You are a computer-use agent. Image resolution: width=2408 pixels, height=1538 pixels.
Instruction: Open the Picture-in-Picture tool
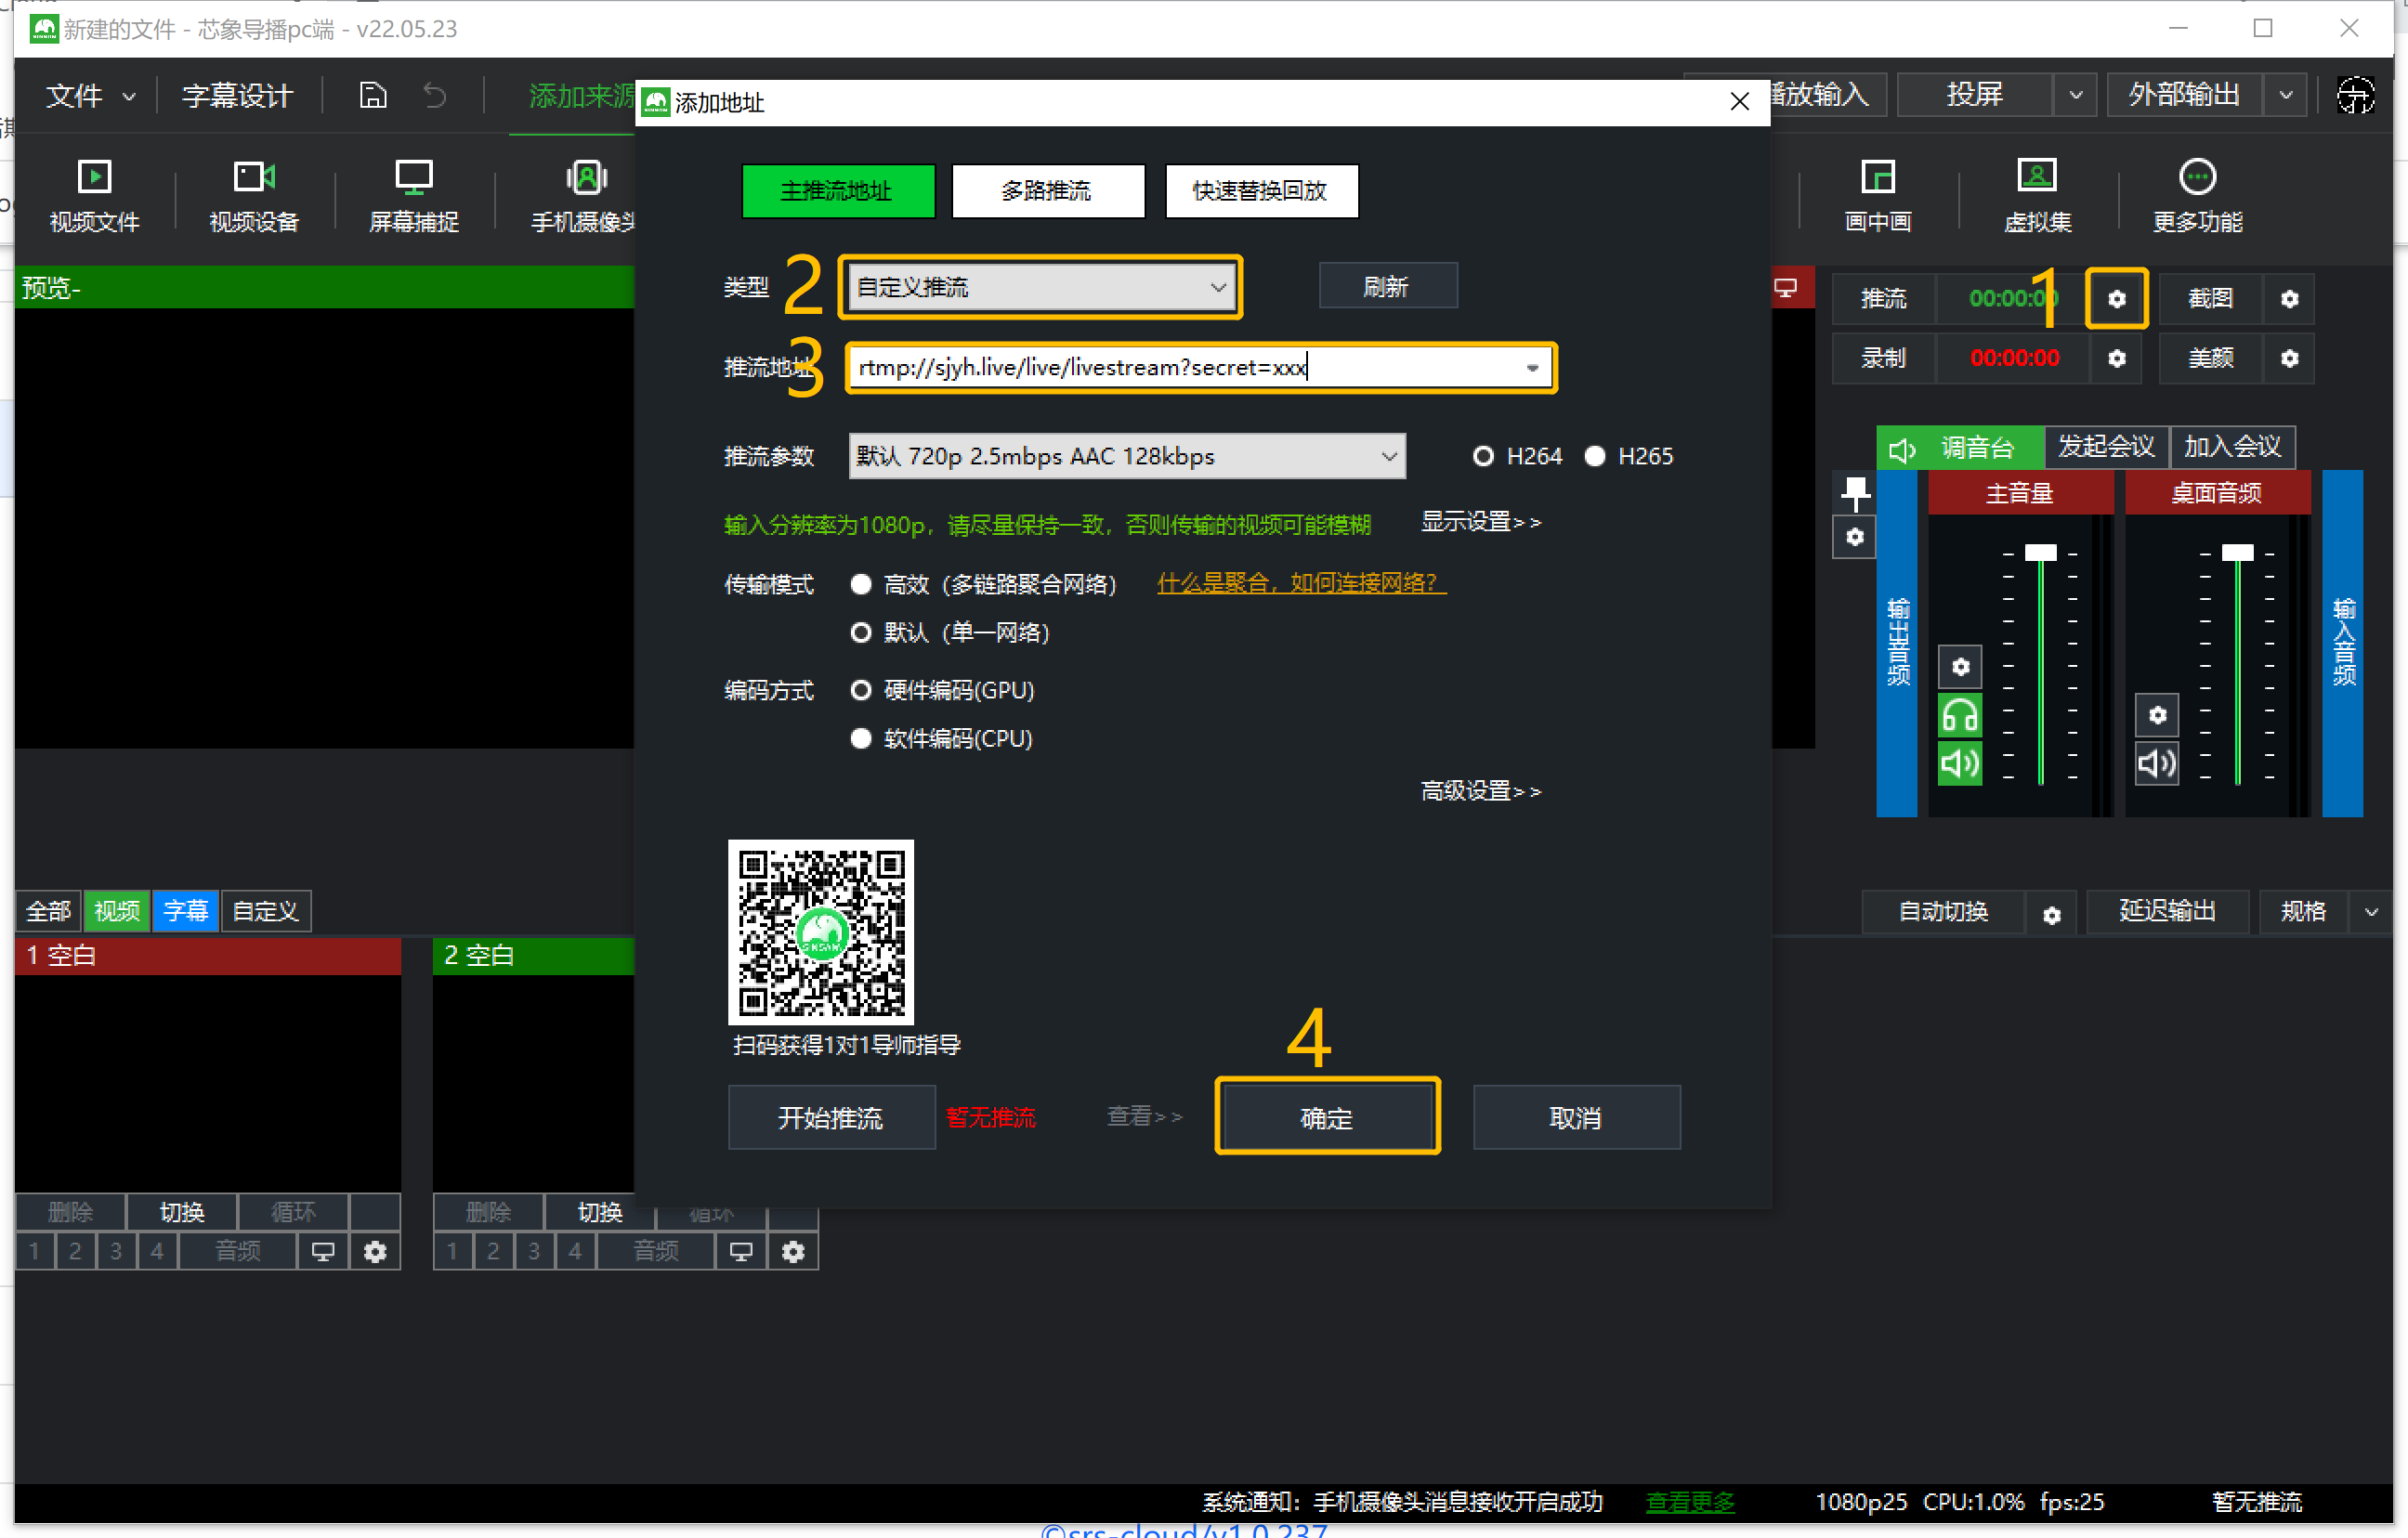[1877, 179]
